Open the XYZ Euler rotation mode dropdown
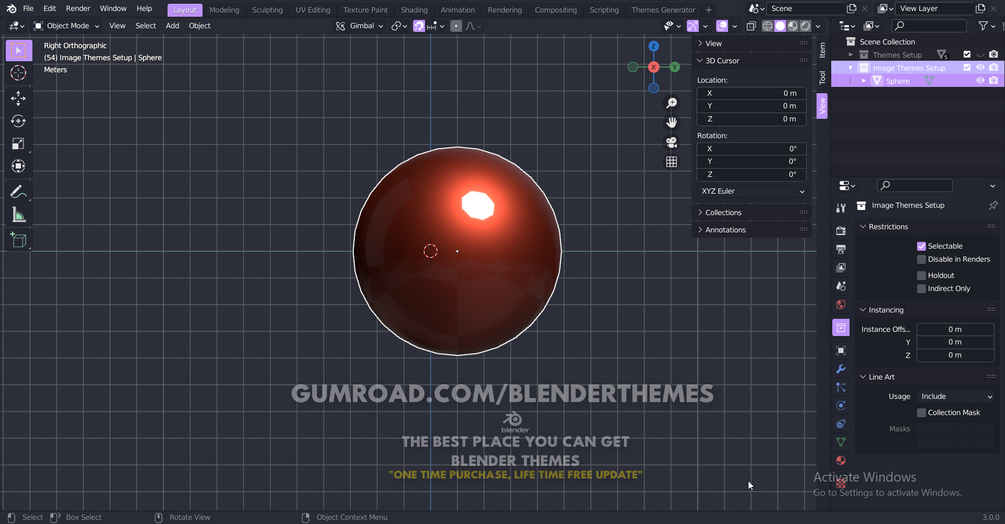The width and height of the screenshot is (1005, 524). click(x=751, y=192)
